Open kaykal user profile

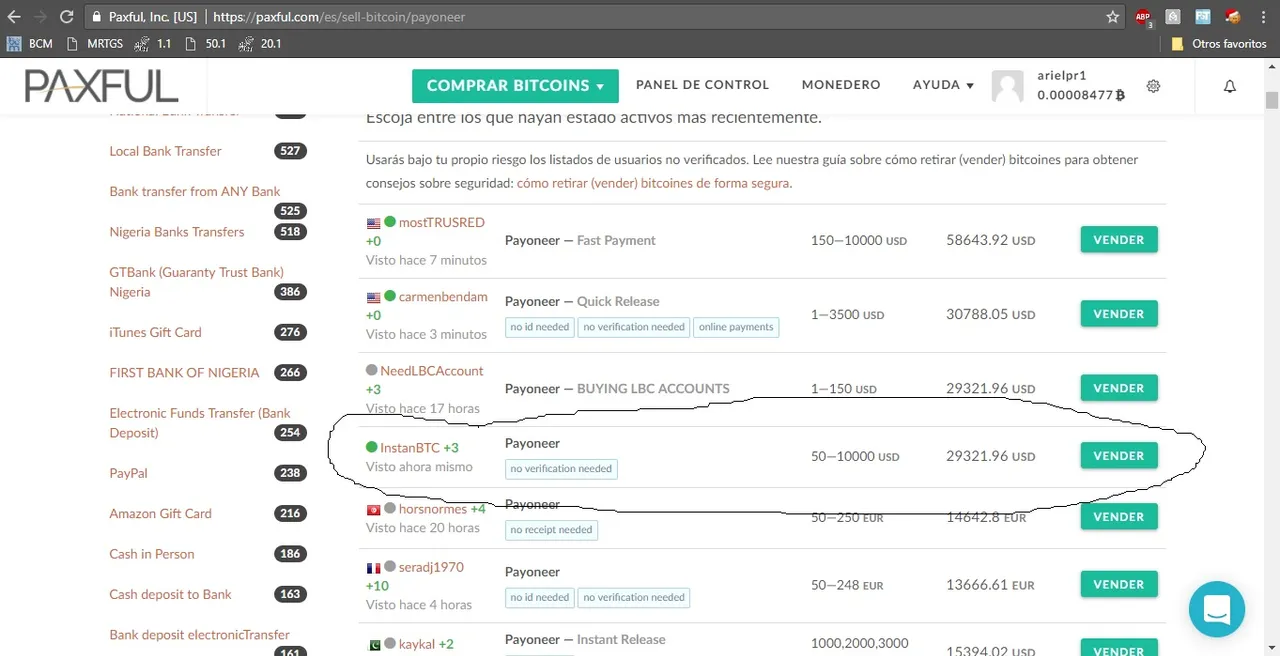coord(417,644)
